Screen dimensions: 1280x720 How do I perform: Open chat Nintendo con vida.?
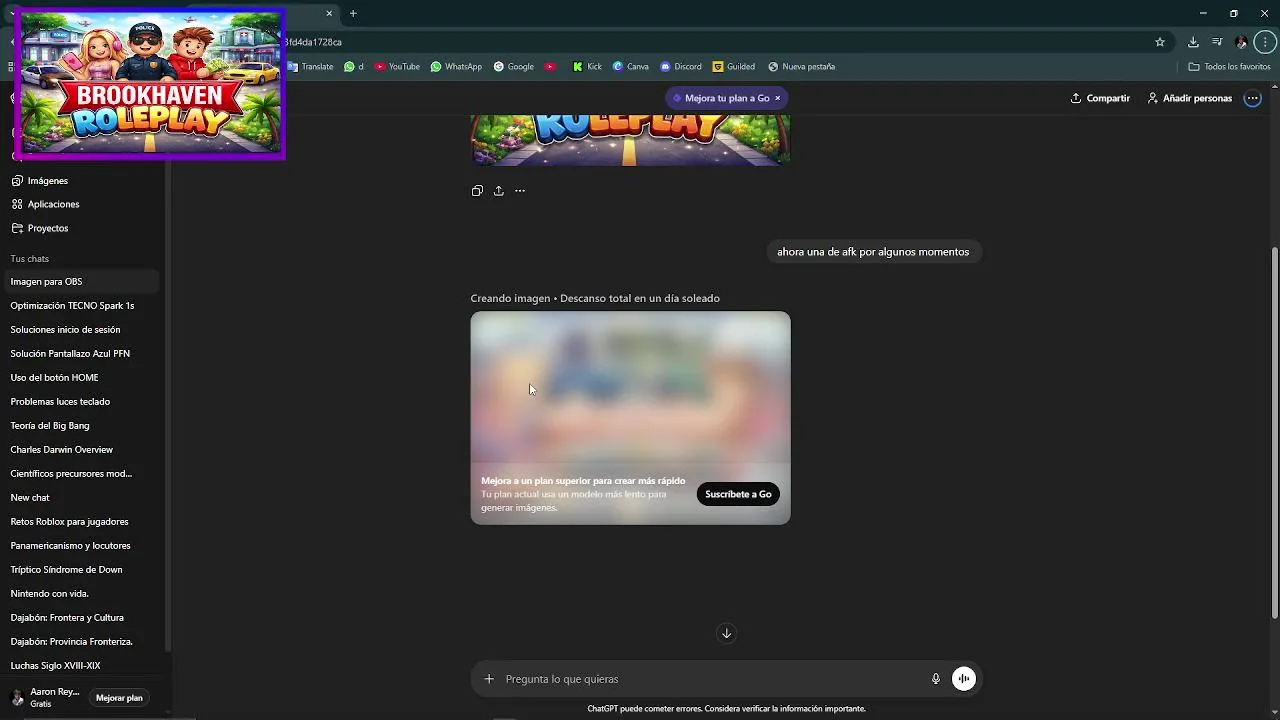point(83,594)
